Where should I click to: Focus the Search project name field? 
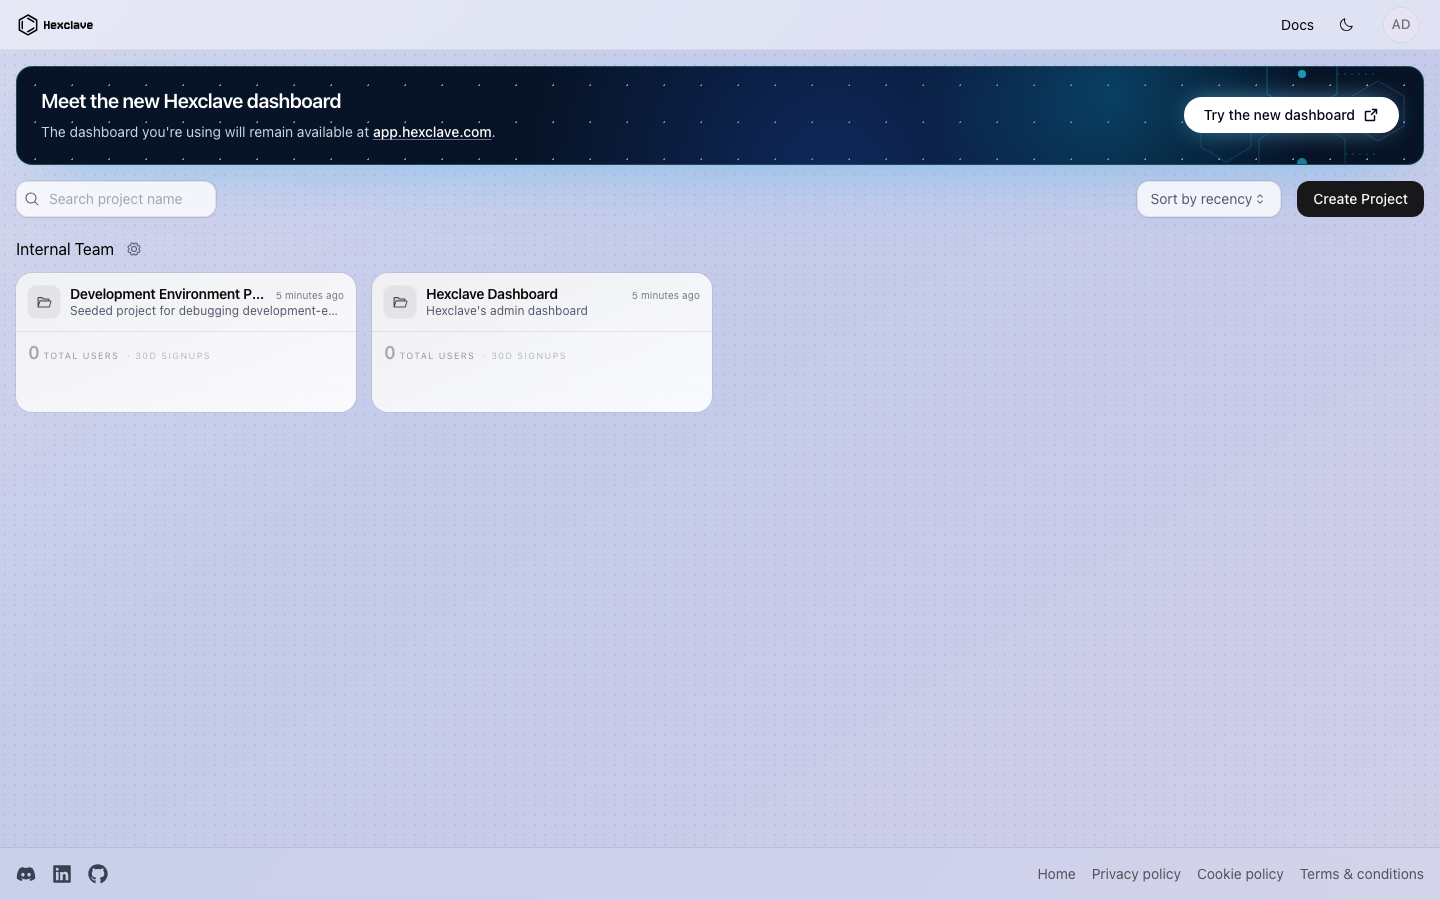pos(116,199)
